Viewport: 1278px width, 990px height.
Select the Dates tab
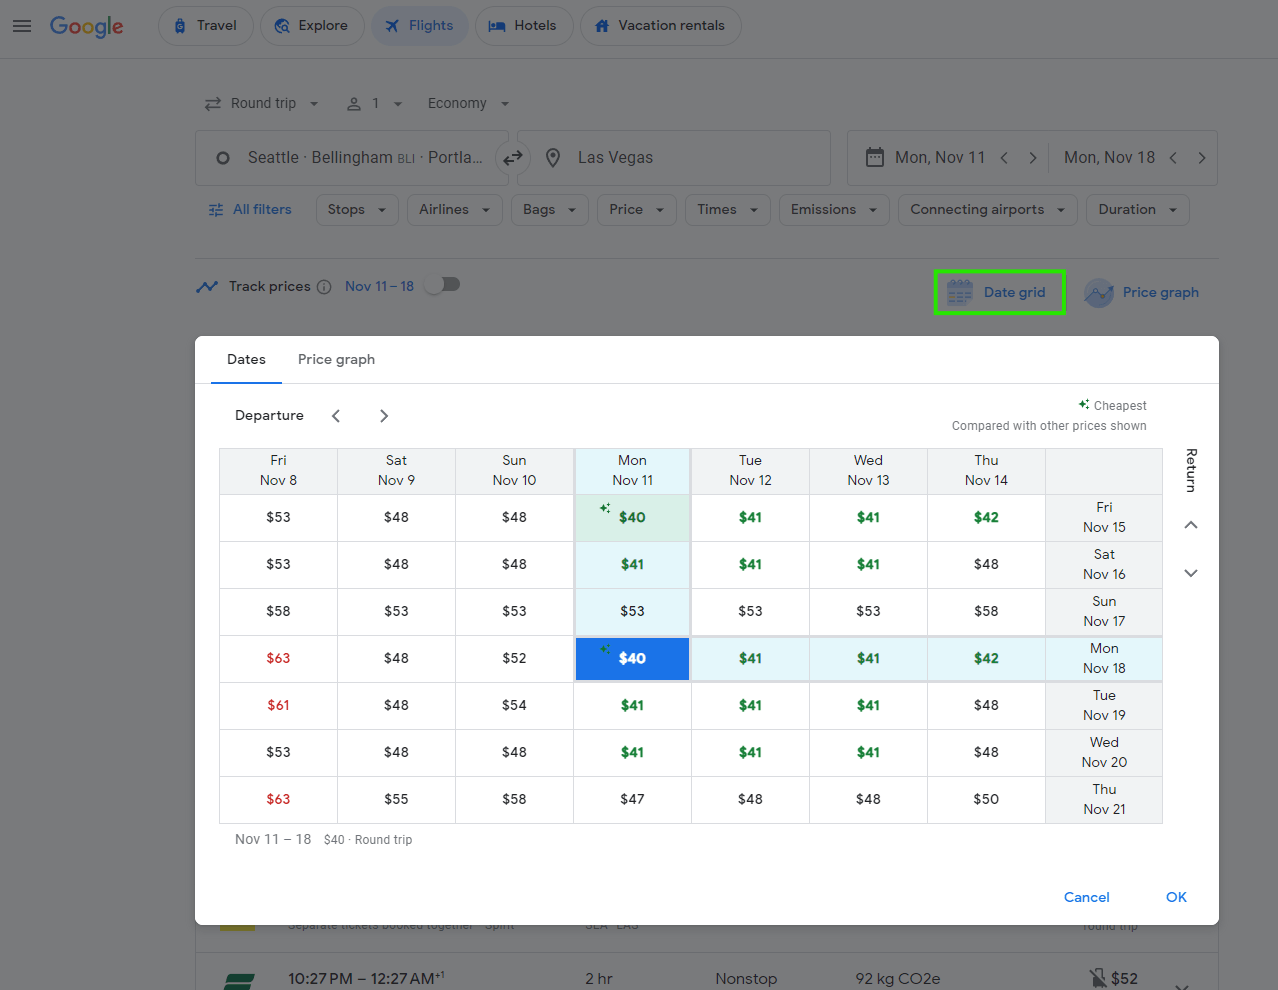coord(246,359)
